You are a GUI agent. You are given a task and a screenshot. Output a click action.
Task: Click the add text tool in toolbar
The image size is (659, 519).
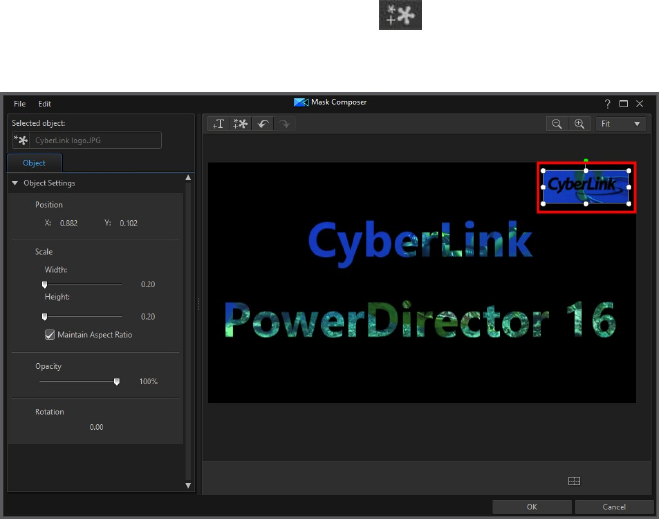[219, 124]
